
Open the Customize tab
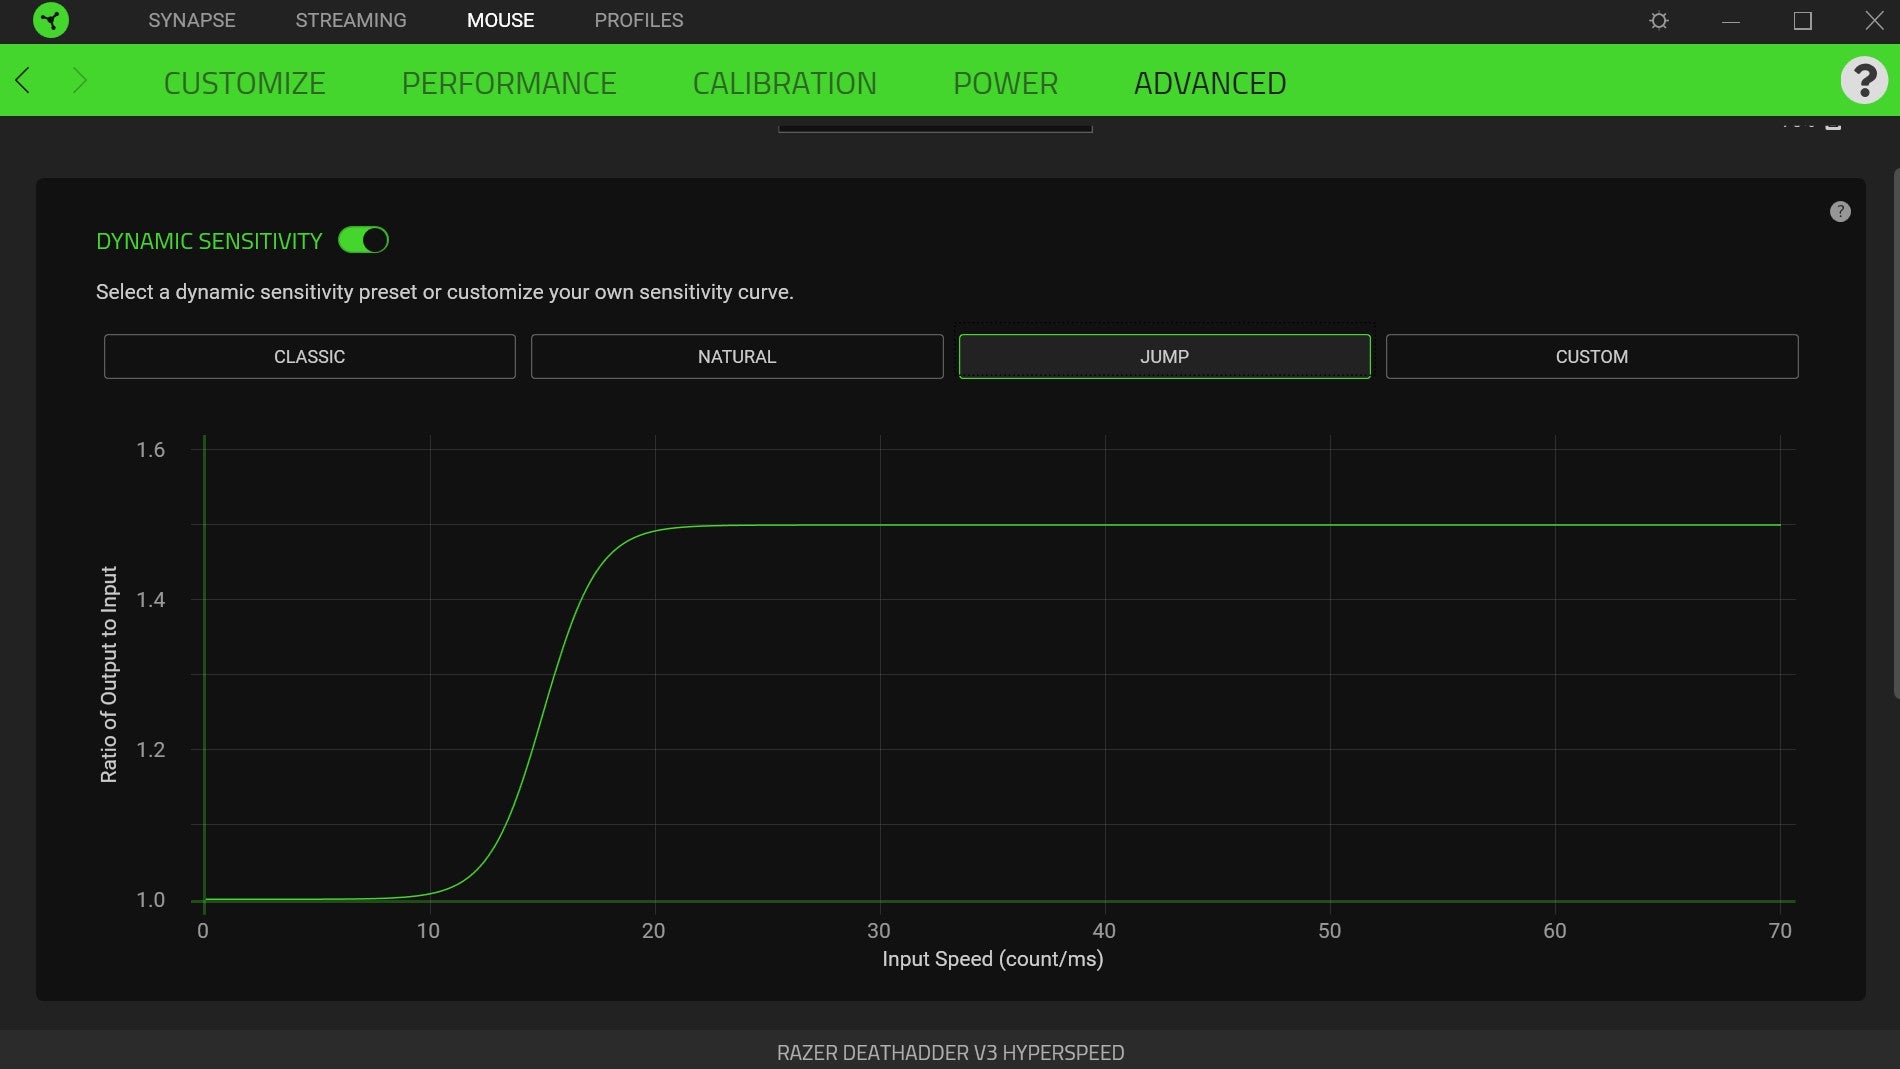(x=244, y=83)
